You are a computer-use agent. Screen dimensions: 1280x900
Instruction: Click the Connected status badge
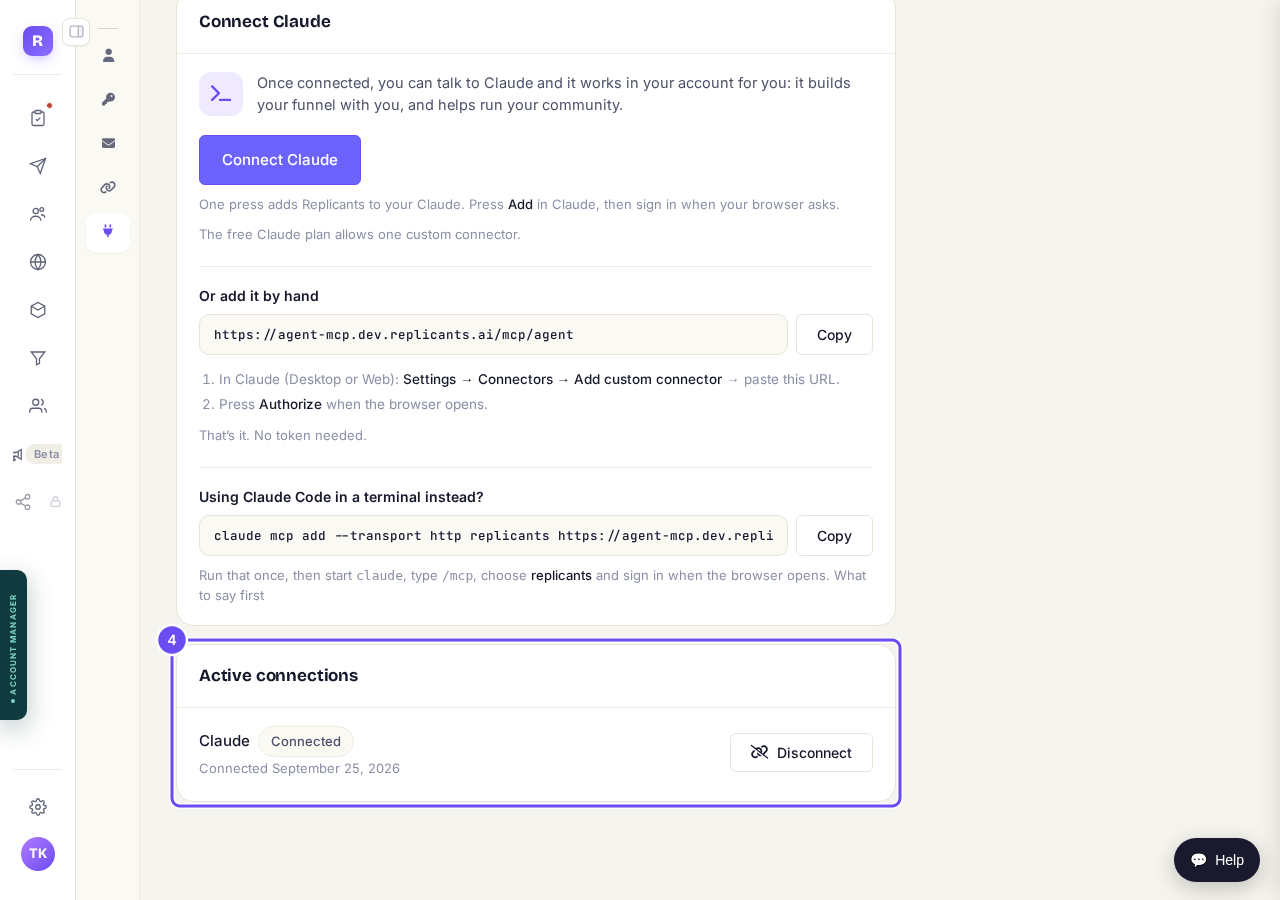click(306, 742)
